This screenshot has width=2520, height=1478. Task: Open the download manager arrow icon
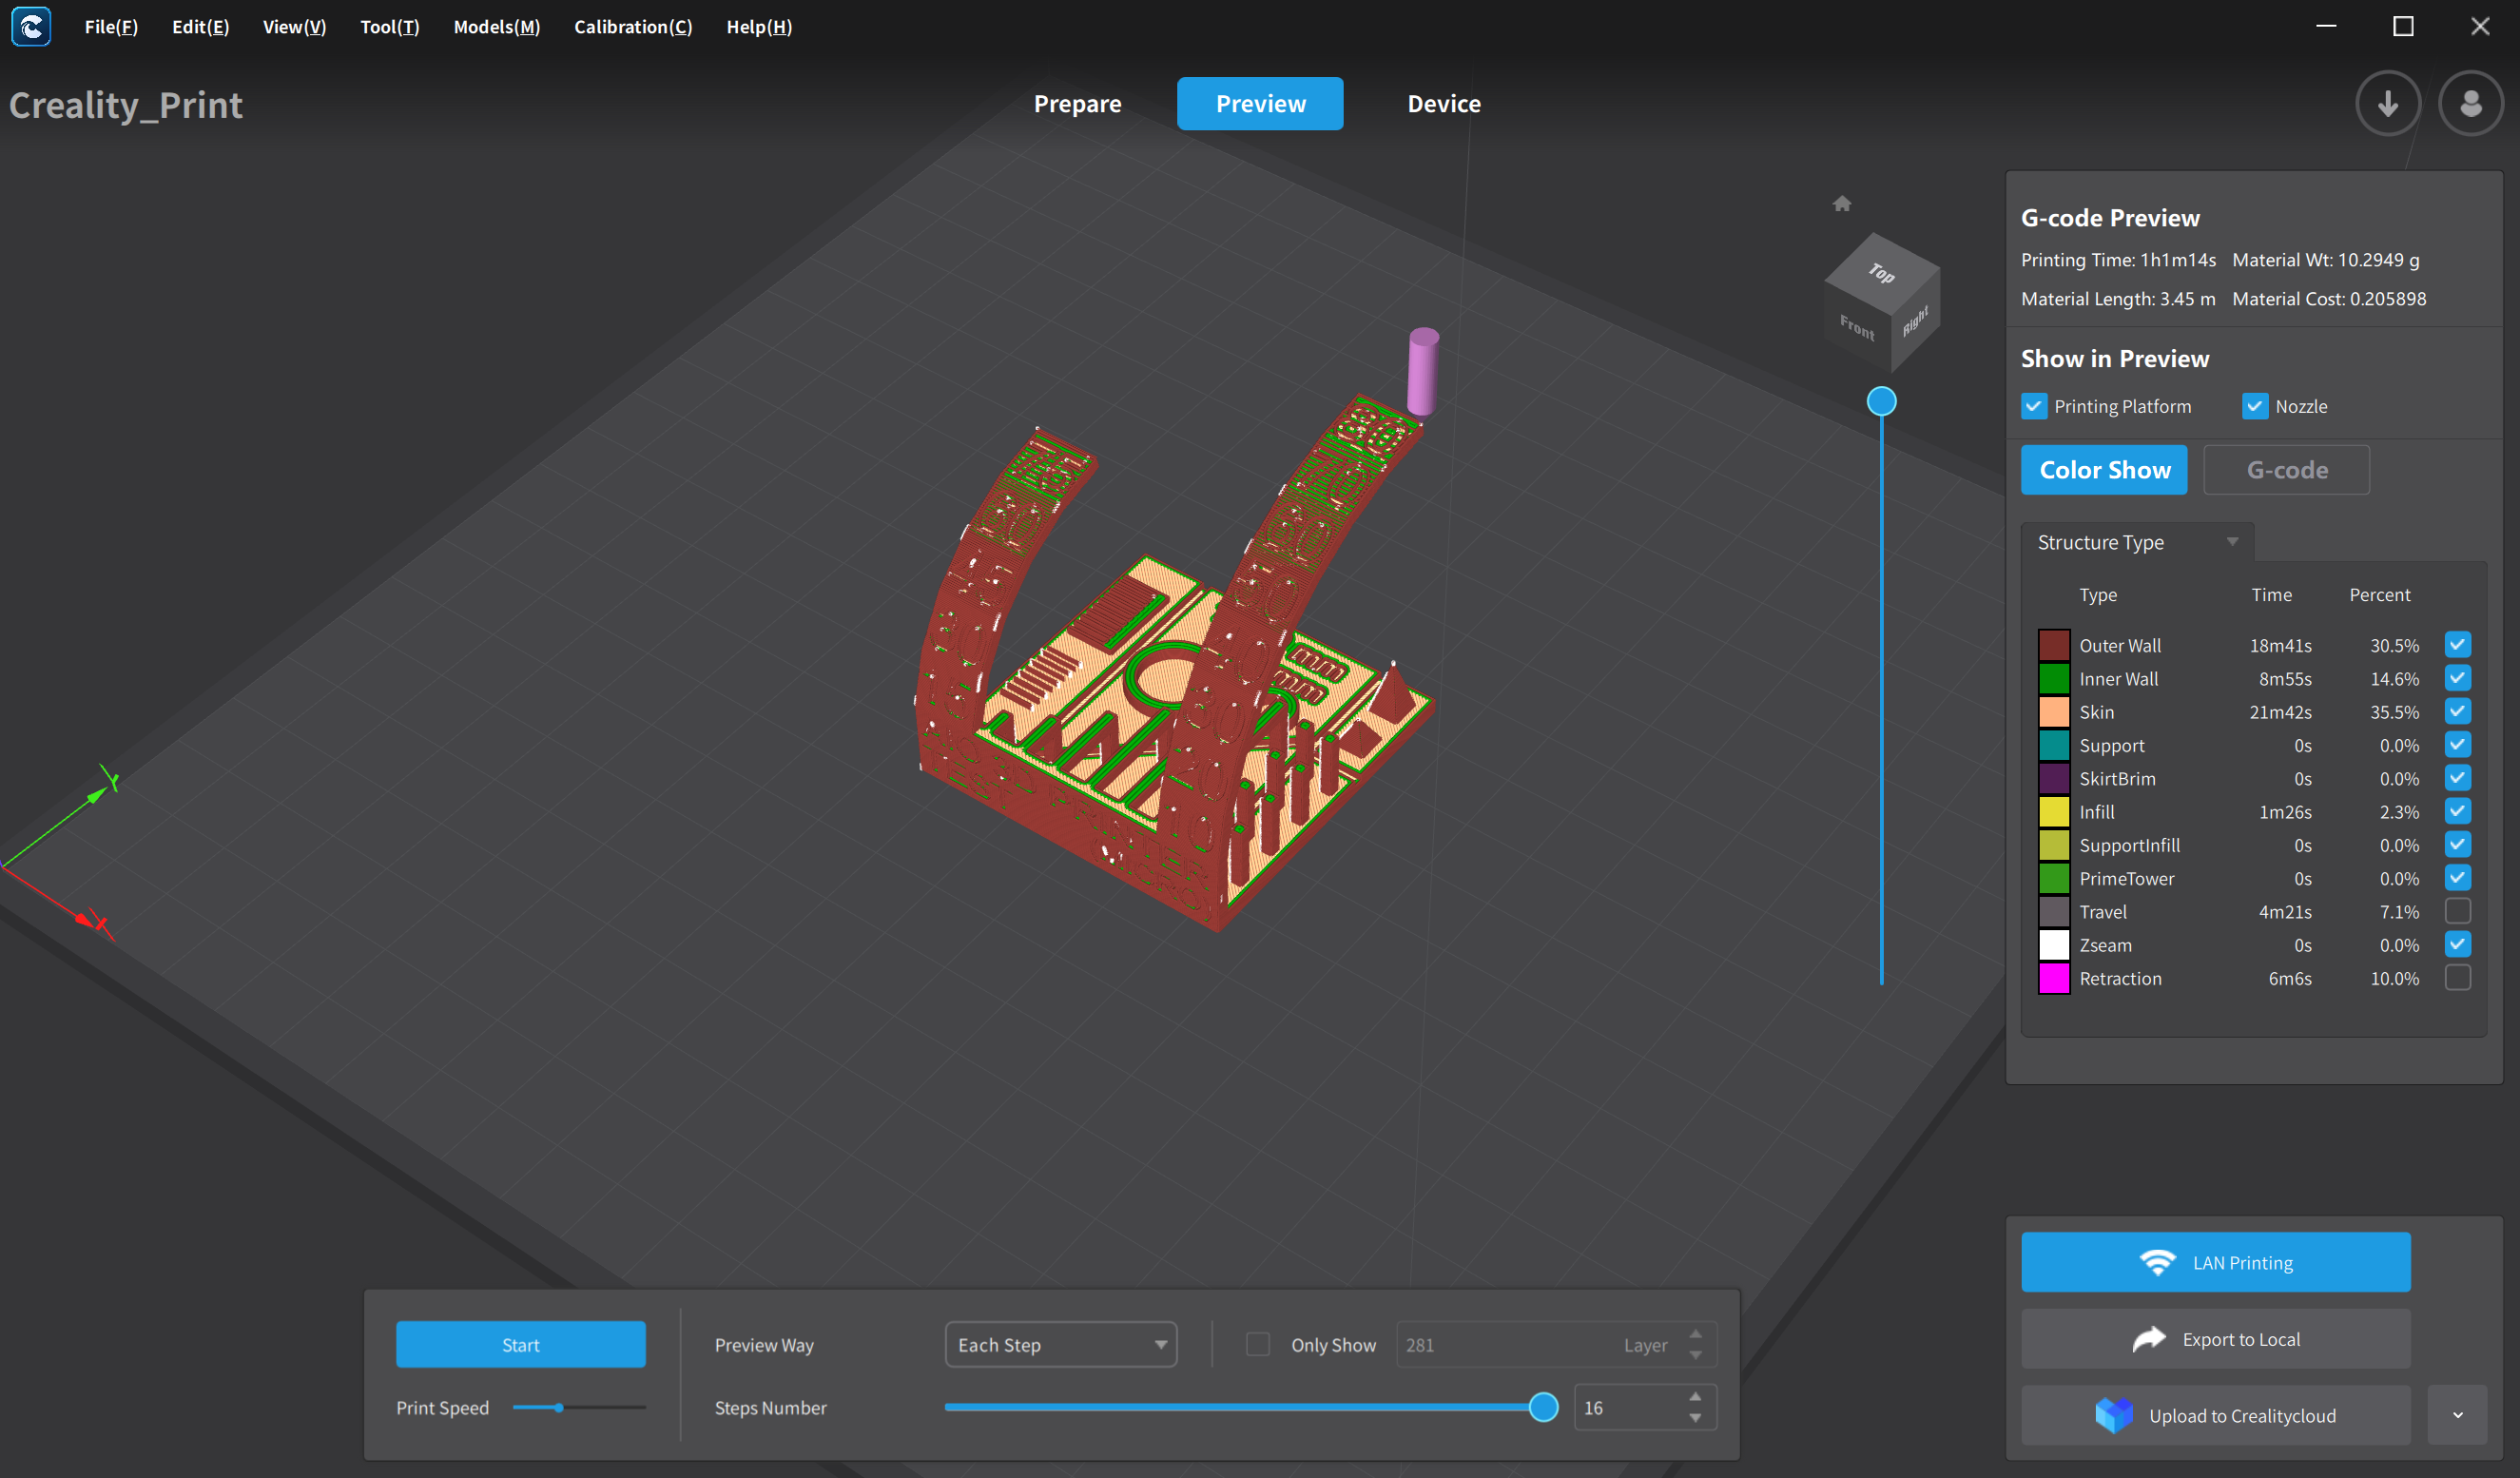pos(2387,104)
